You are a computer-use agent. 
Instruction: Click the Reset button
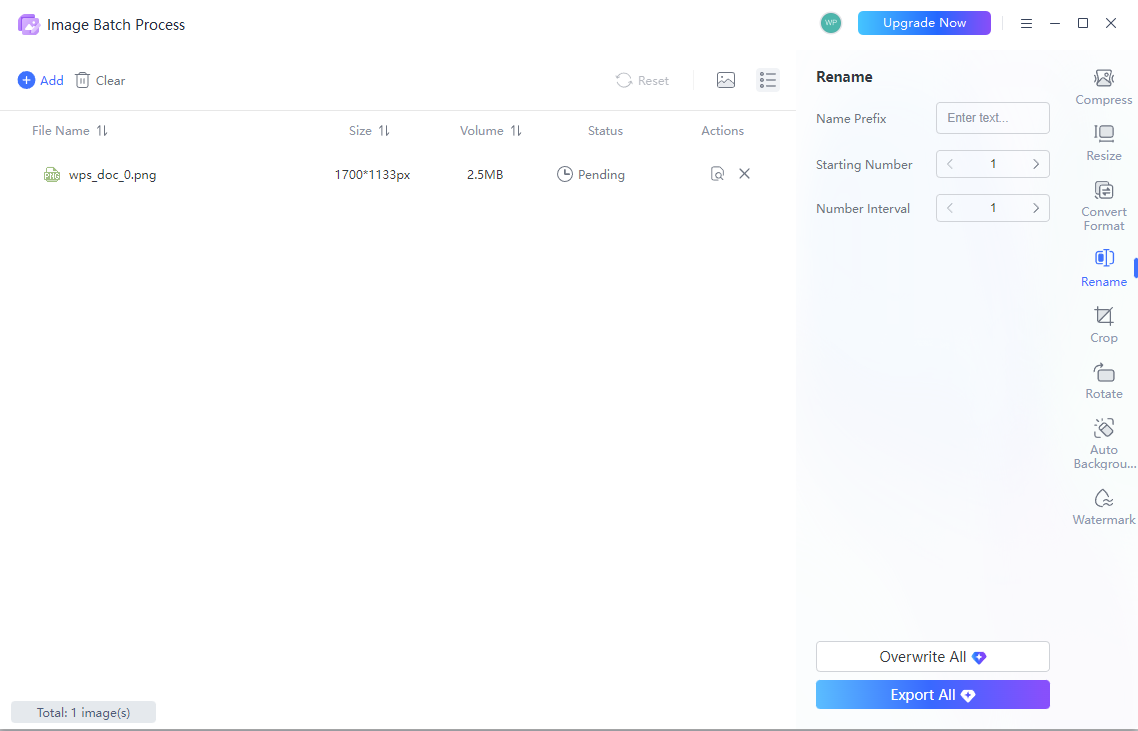[x=642, y=80]
